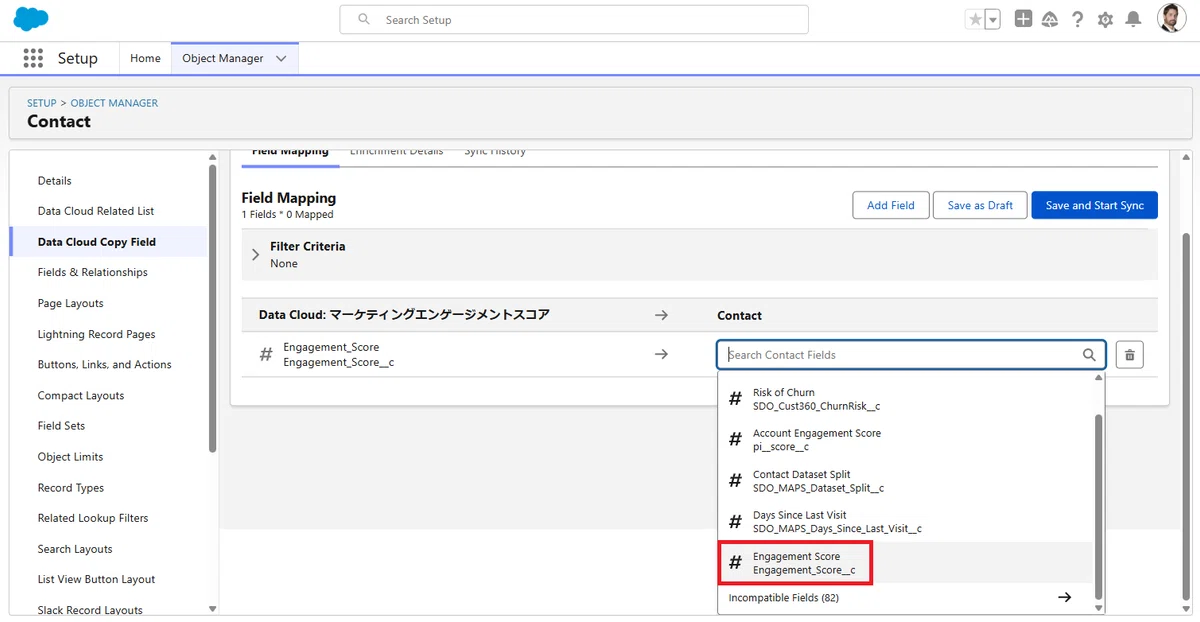Click the source Engagement_Score__c number icon

point(266,354)
